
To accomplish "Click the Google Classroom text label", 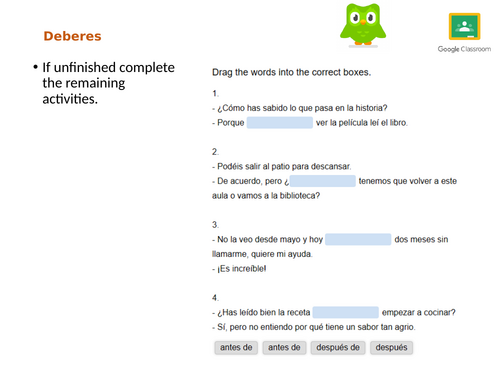I will click(x=464, y=49).
